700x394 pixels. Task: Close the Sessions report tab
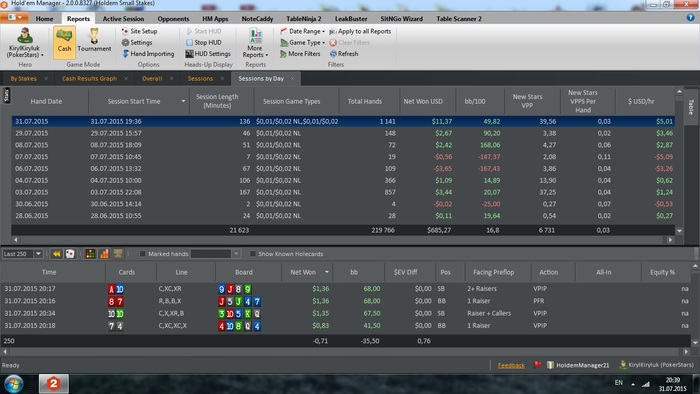(x=222, y=79)
